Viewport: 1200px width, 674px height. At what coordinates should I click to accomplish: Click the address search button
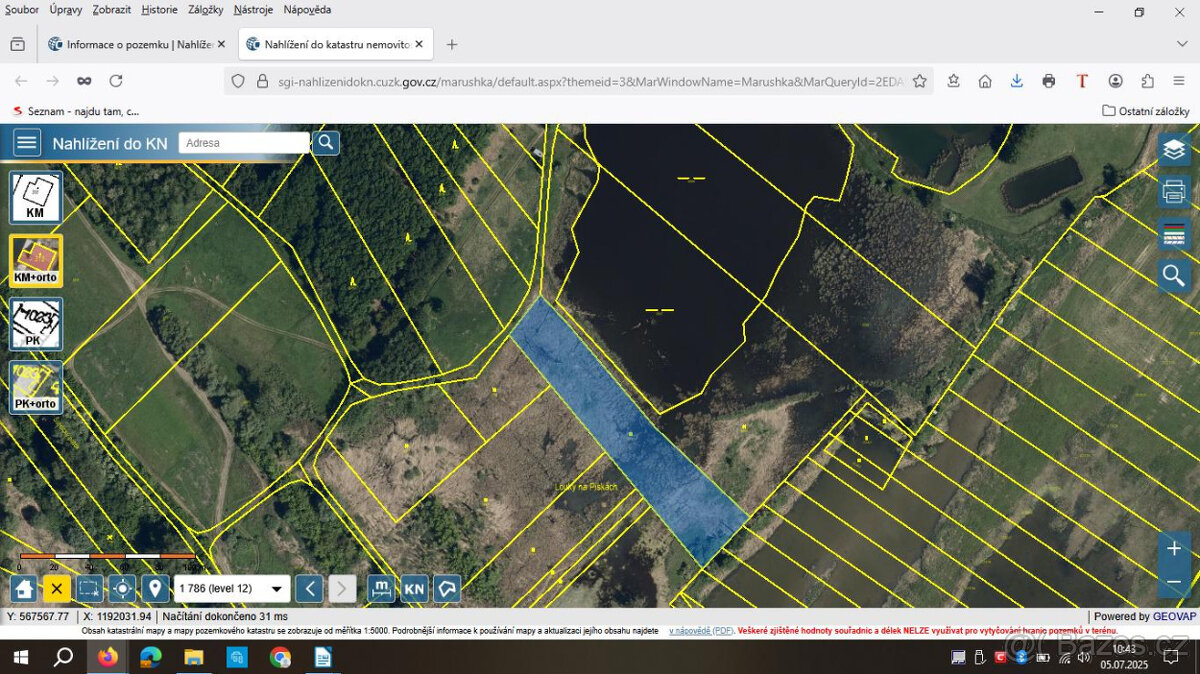tap(326, 143)
